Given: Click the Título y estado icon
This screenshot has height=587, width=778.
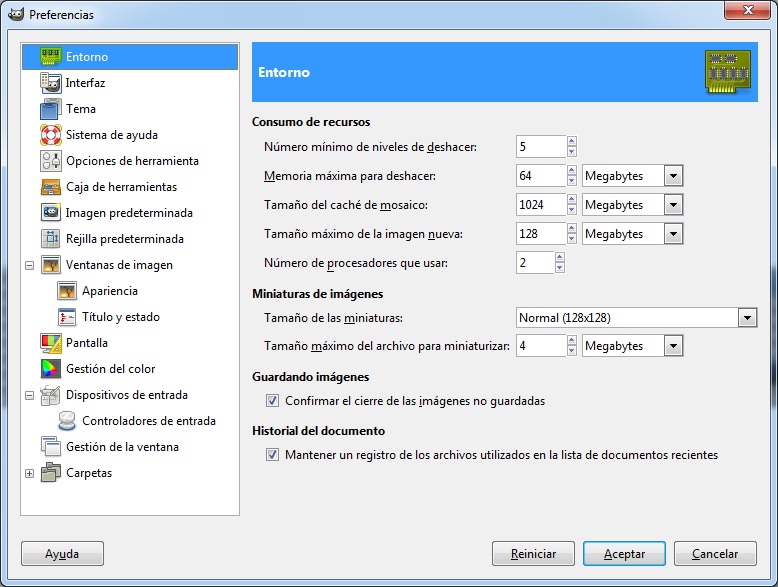Looking at the screenshot, I should coord(67,317).
